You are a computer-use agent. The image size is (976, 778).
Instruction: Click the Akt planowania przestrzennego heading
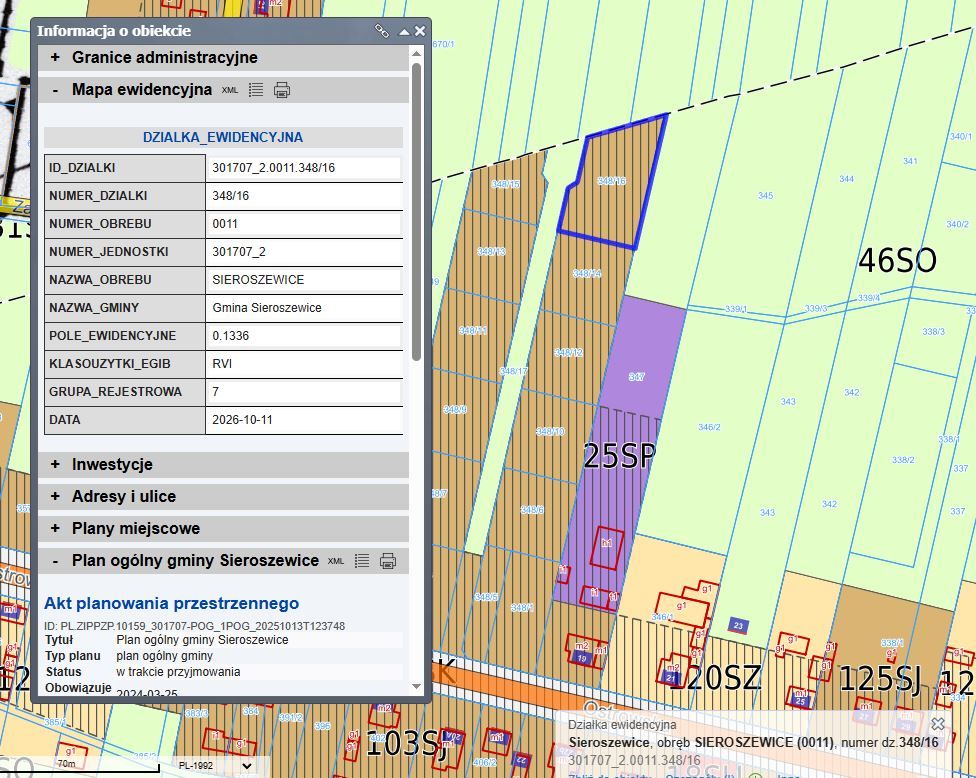(x=171, y=603)
